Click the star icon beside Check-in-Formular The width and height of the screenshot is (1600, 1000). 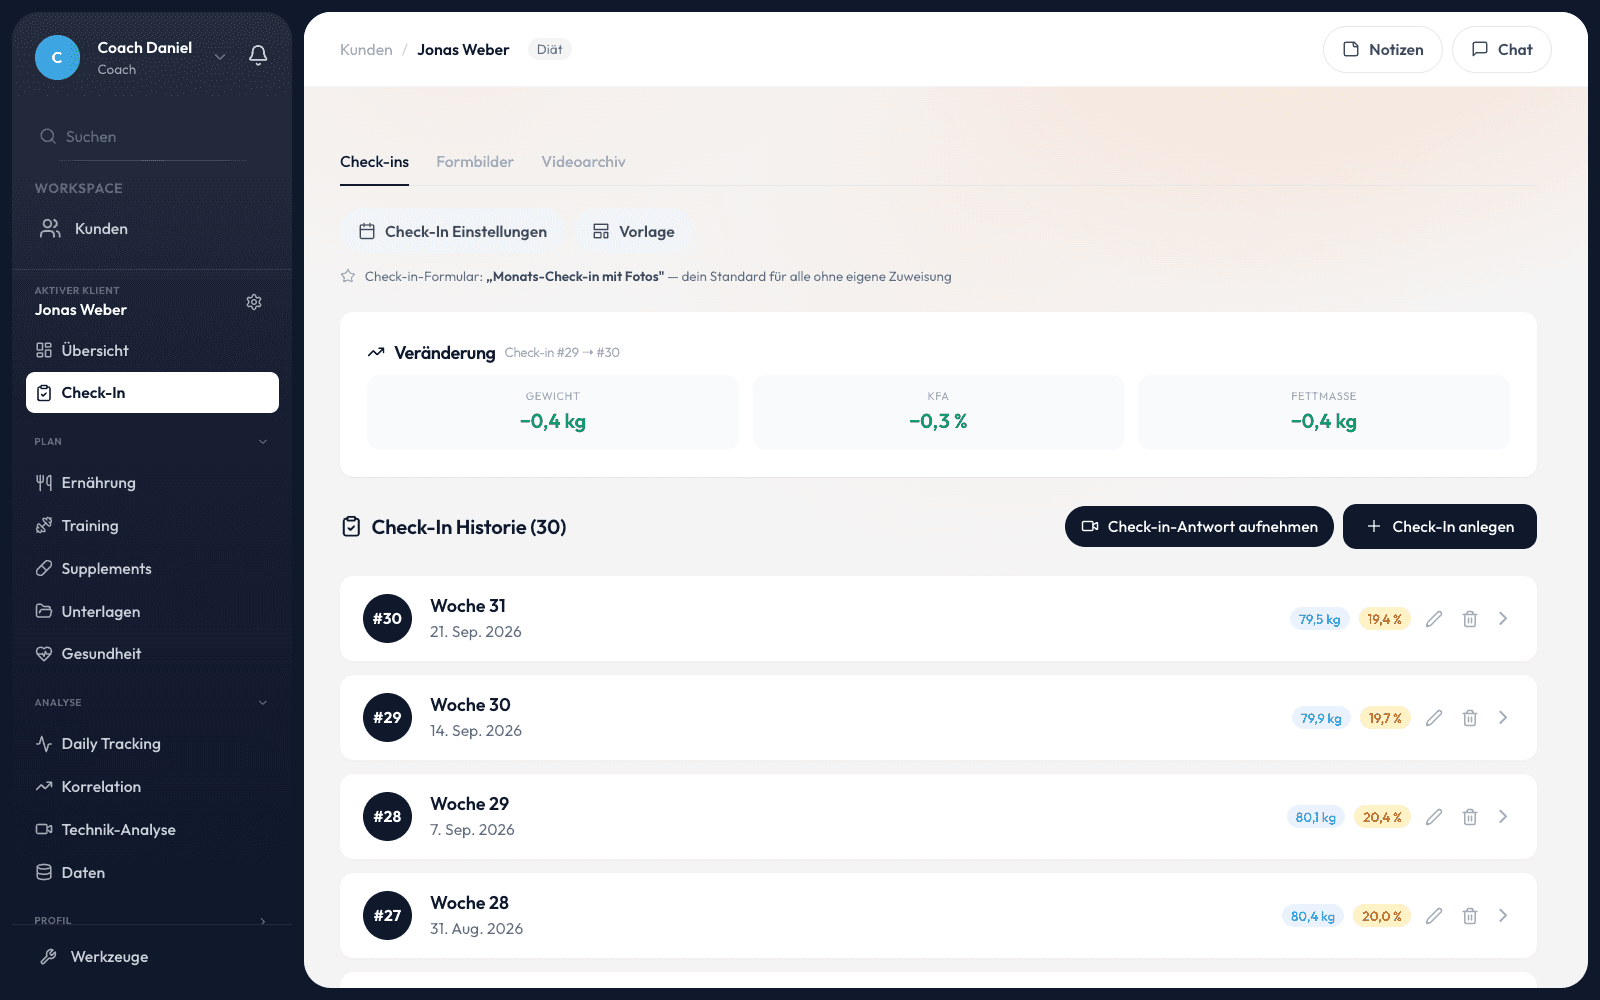point(348,276)
